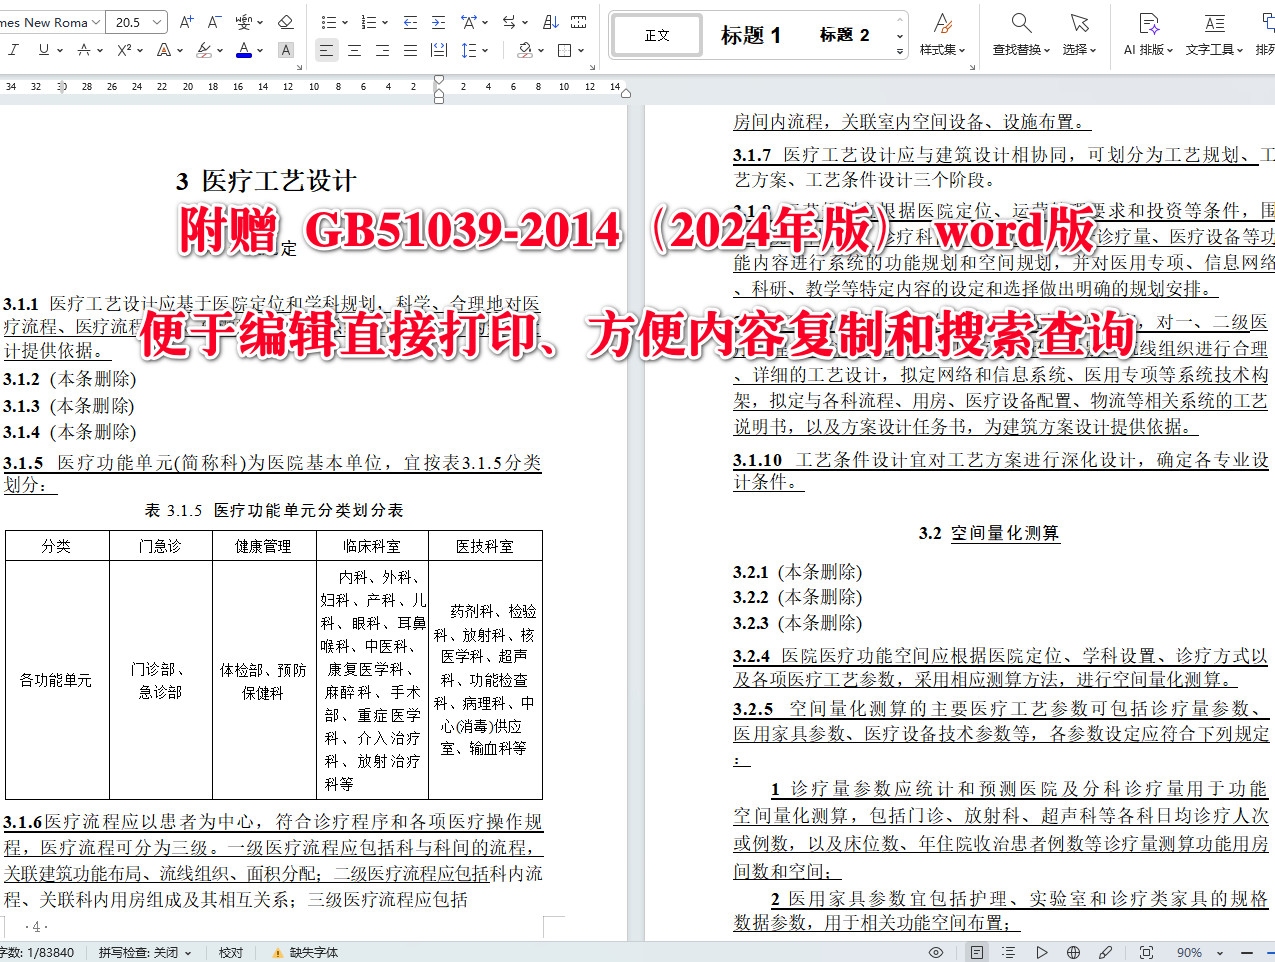Apply the text highlight color

(204, 50)
